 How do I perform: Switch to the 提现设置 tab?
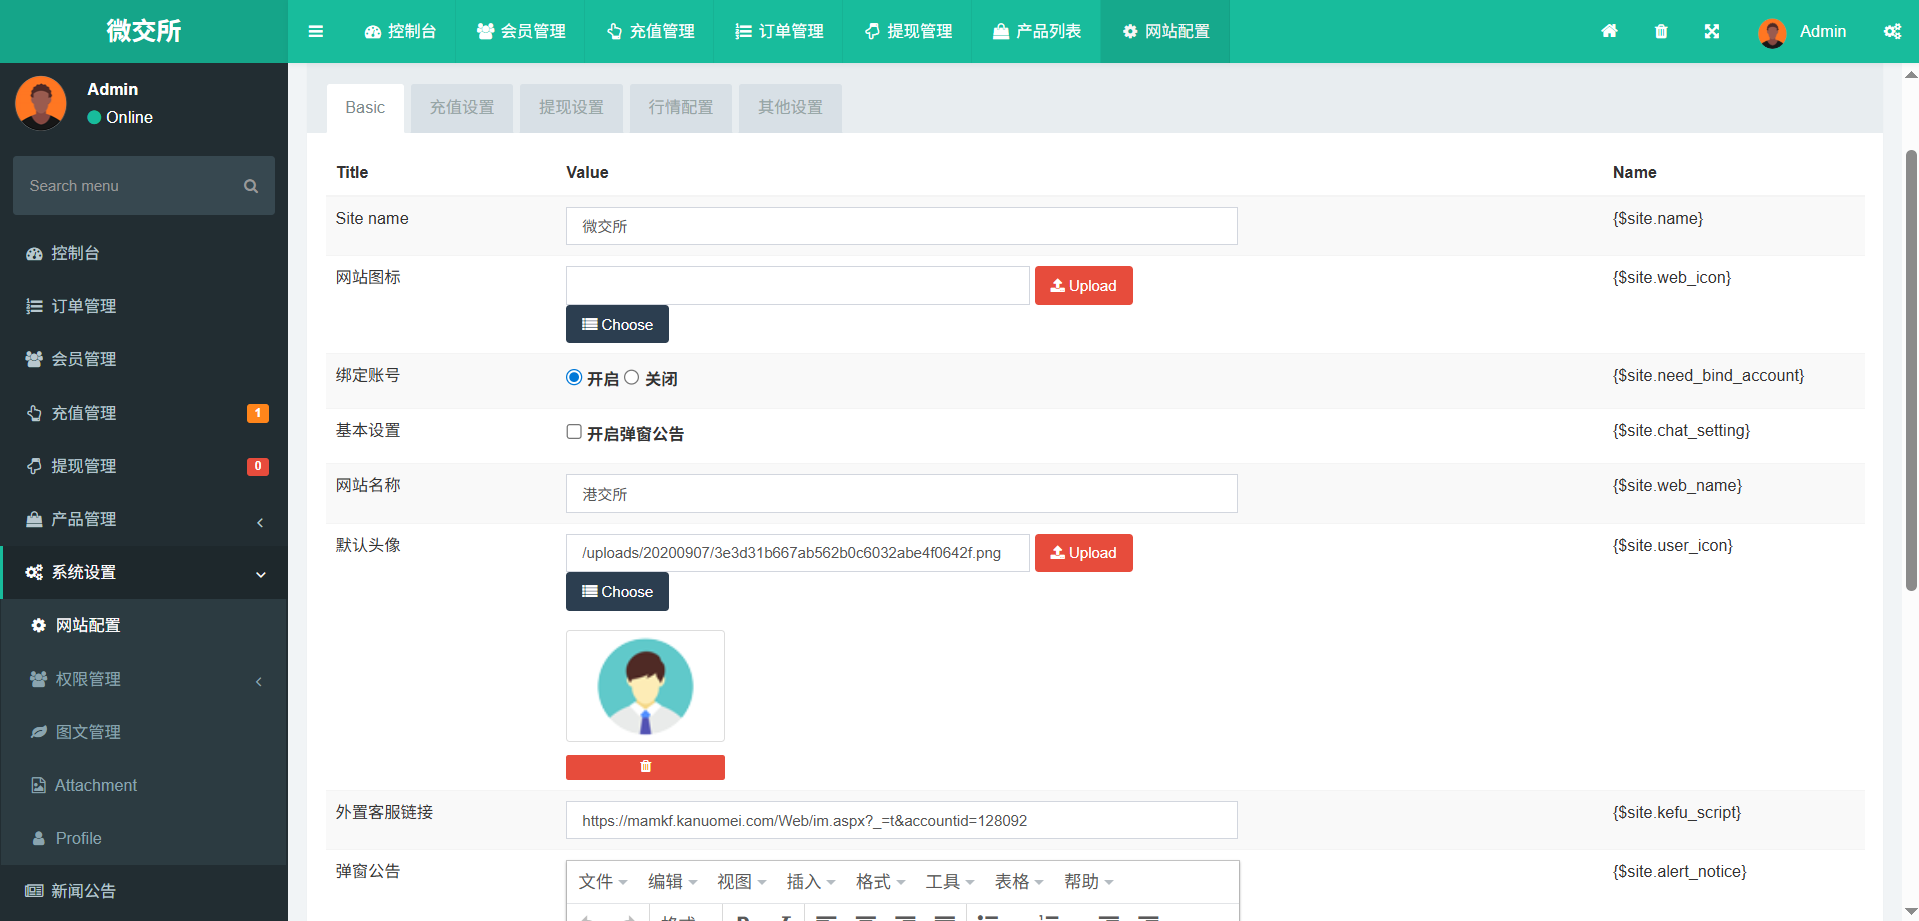point(571,108)
